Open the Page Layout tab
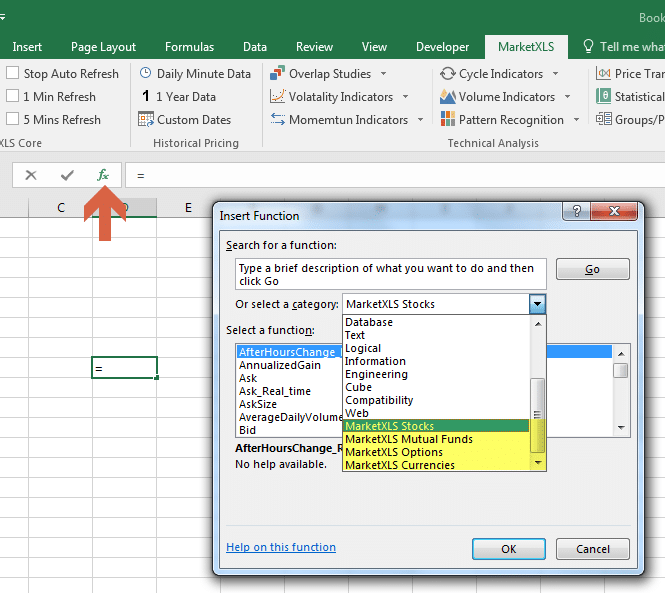This screenshot has width=665, height=593. (103, 47)
